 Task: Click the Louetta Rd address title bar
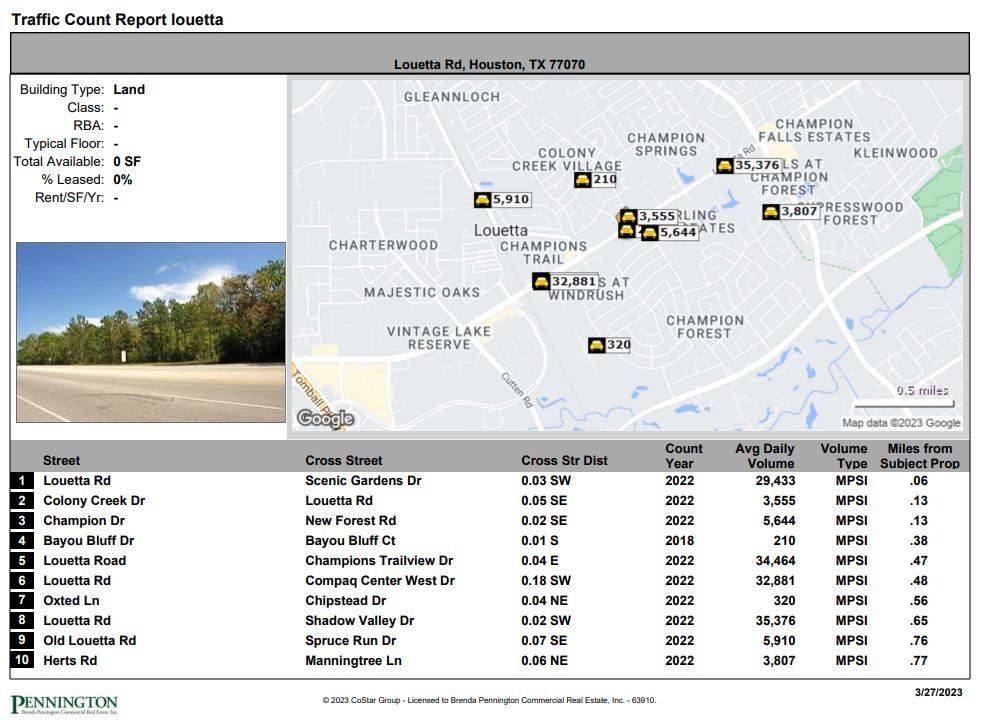click(492, 61)
